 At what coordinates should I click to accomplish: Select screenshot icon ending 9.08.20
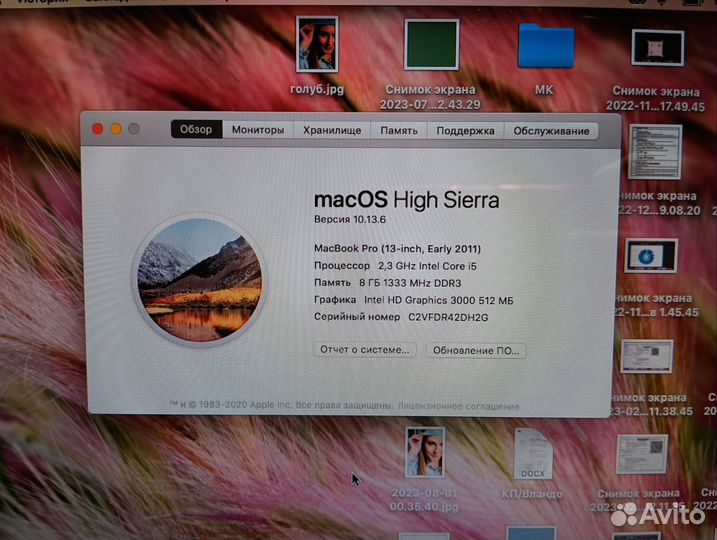(655, 152)
